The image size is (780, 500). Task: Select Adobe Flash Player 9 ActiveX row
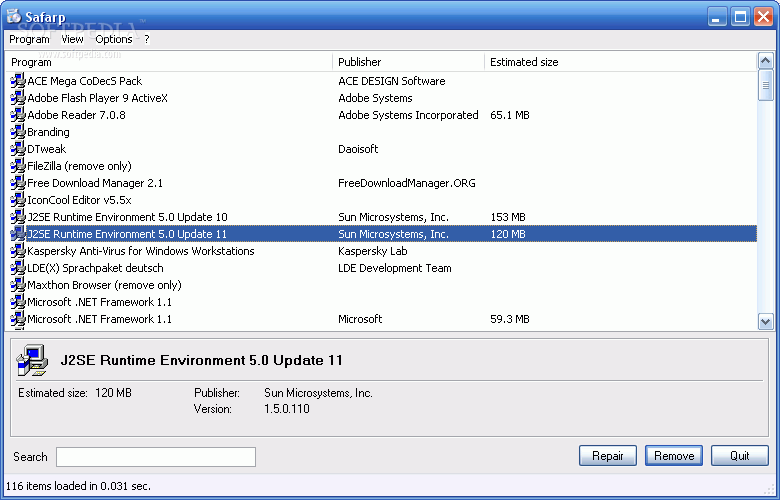coord(98,98)
